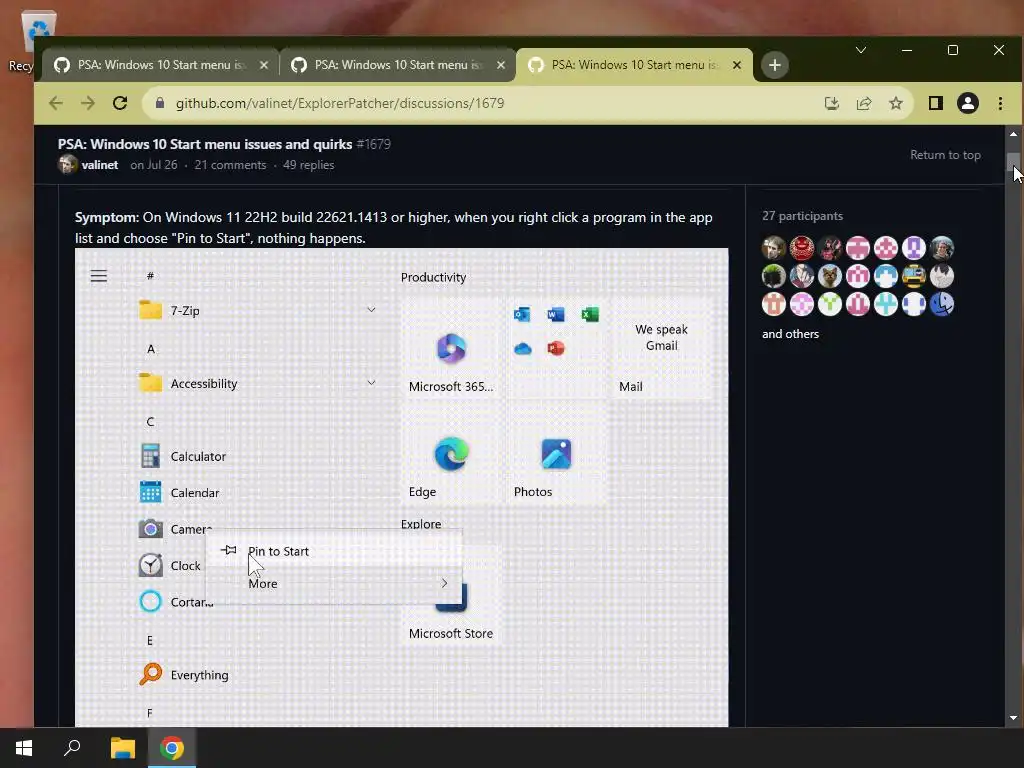Click the Productivity group heading
Viewport: 1024px width, 768px height.
pyautogui.click(x=434, y=277)
